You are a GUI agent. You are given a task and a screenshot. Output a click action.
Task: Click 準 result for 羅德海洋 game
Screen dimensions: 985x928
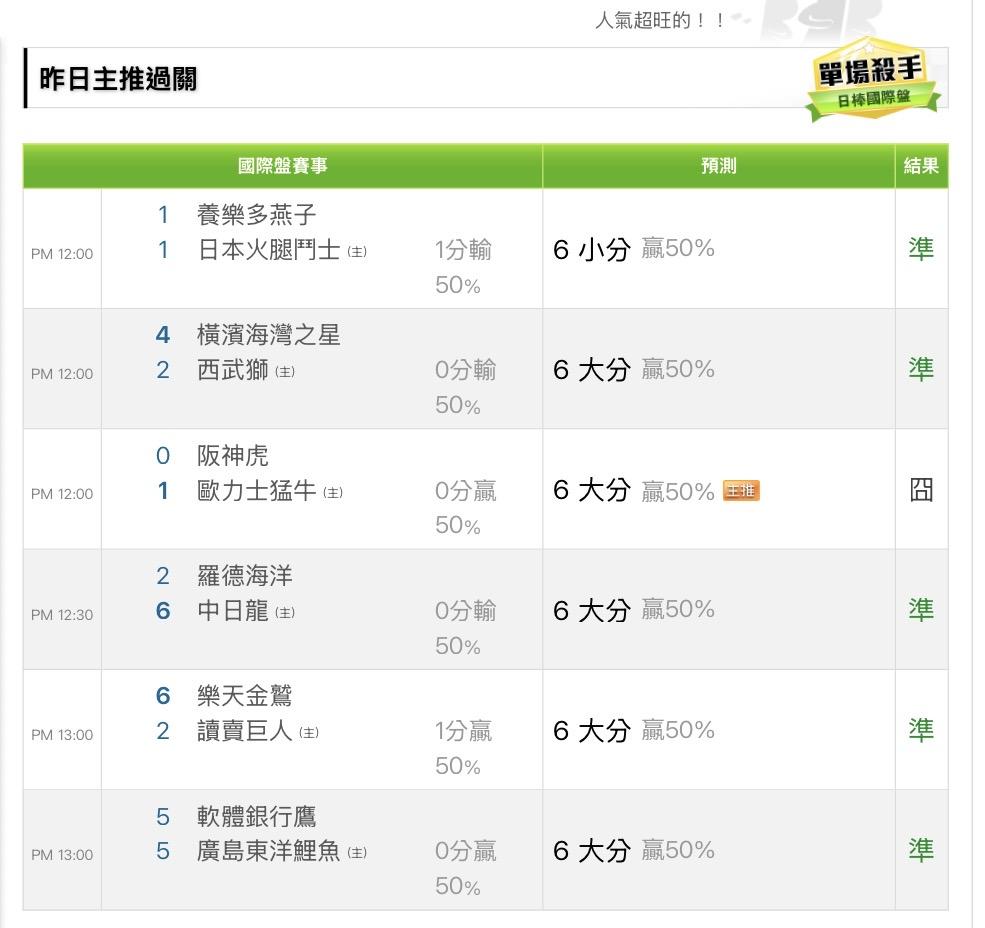tap(920, 610)
